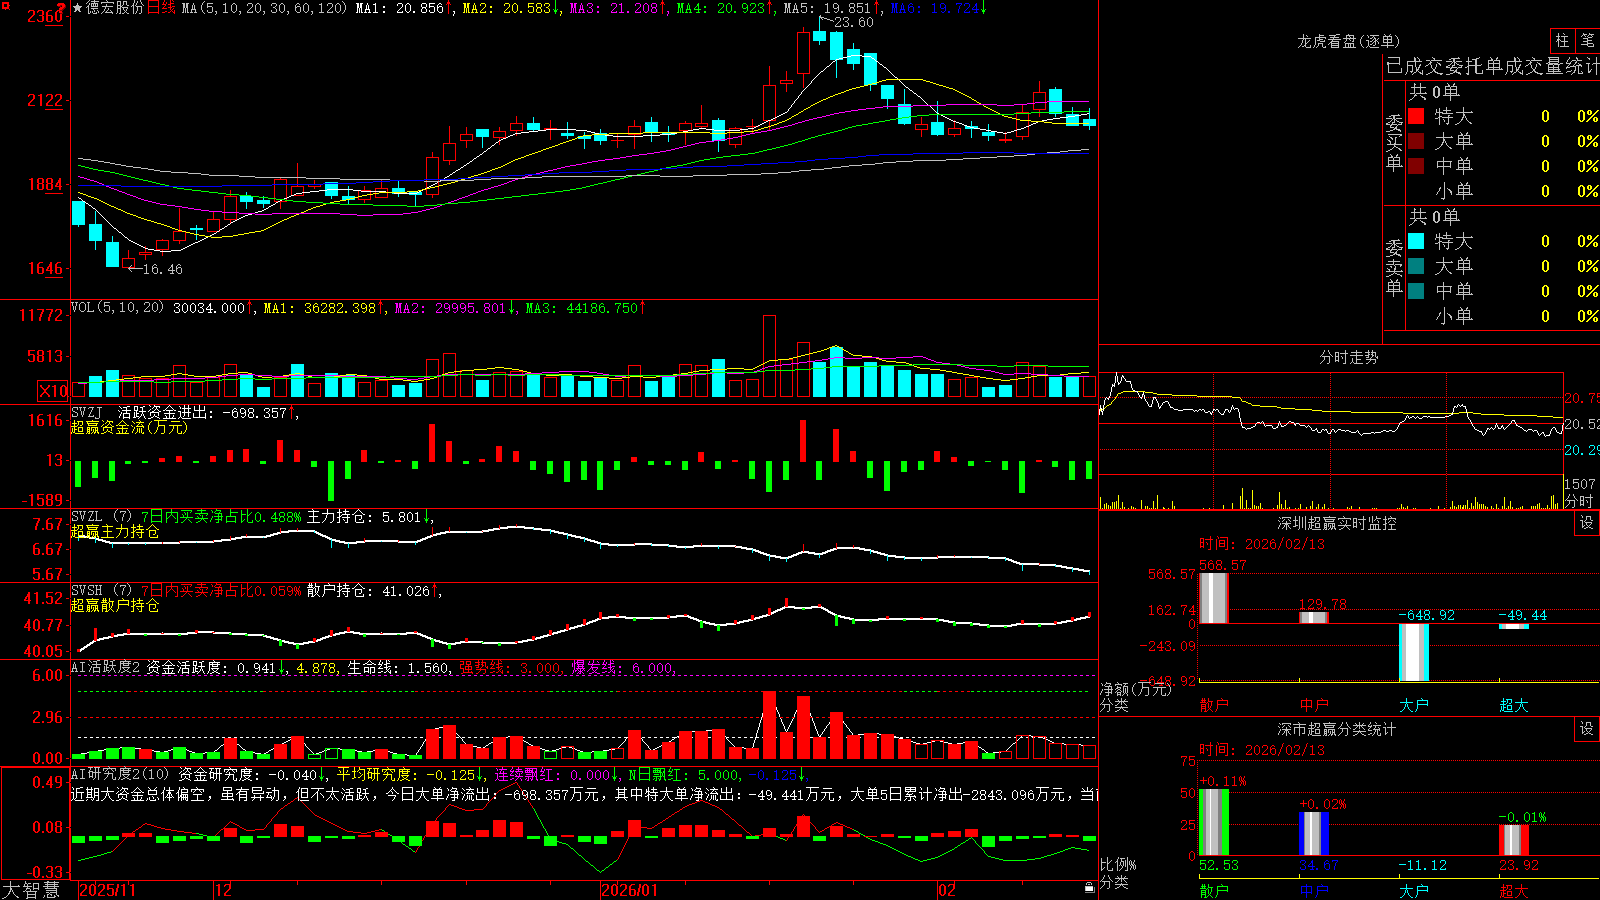Viewport: 1600px width, 900px height.
Task: Click the 大智慧 logo in bottom-left corner
Action: [31, 890]
